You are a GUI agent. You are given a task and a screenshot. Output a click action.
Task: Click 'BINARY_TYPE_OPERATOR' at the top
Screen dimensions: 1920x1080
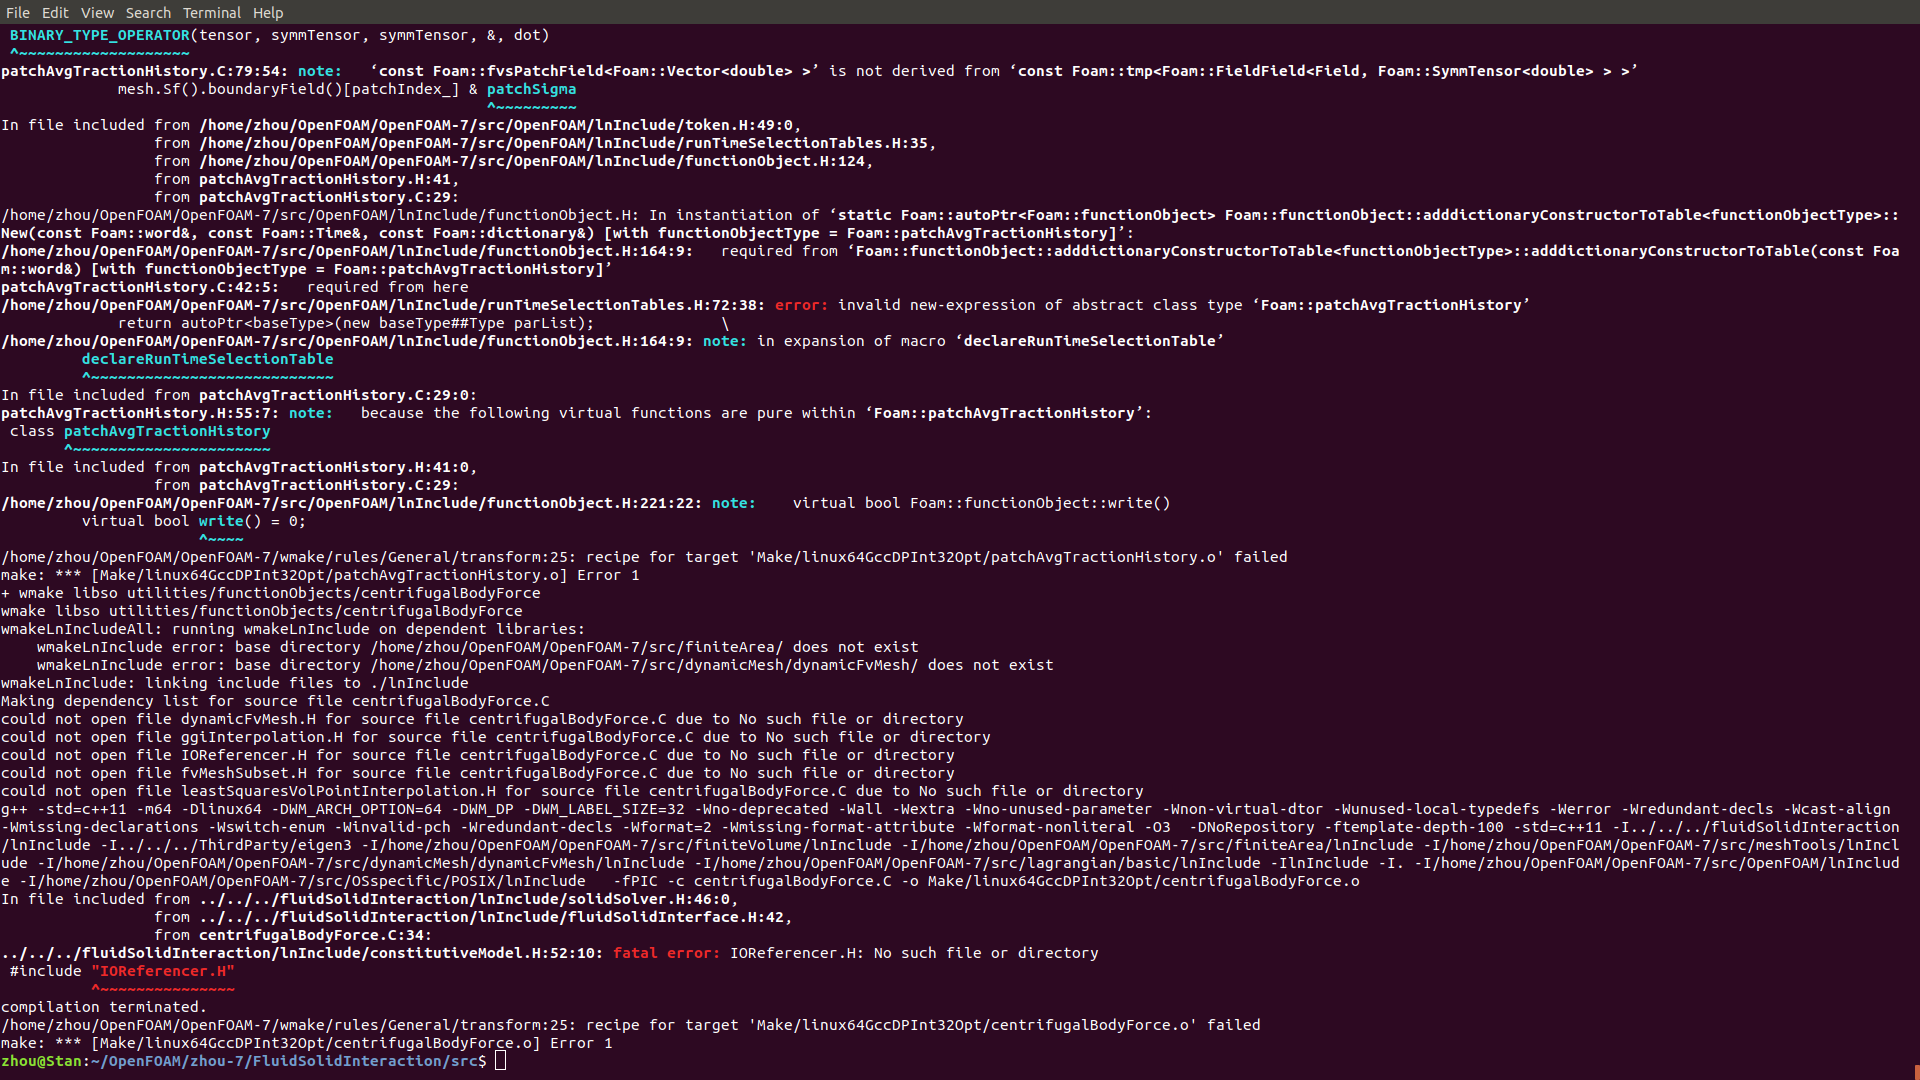tap(100, 35)
